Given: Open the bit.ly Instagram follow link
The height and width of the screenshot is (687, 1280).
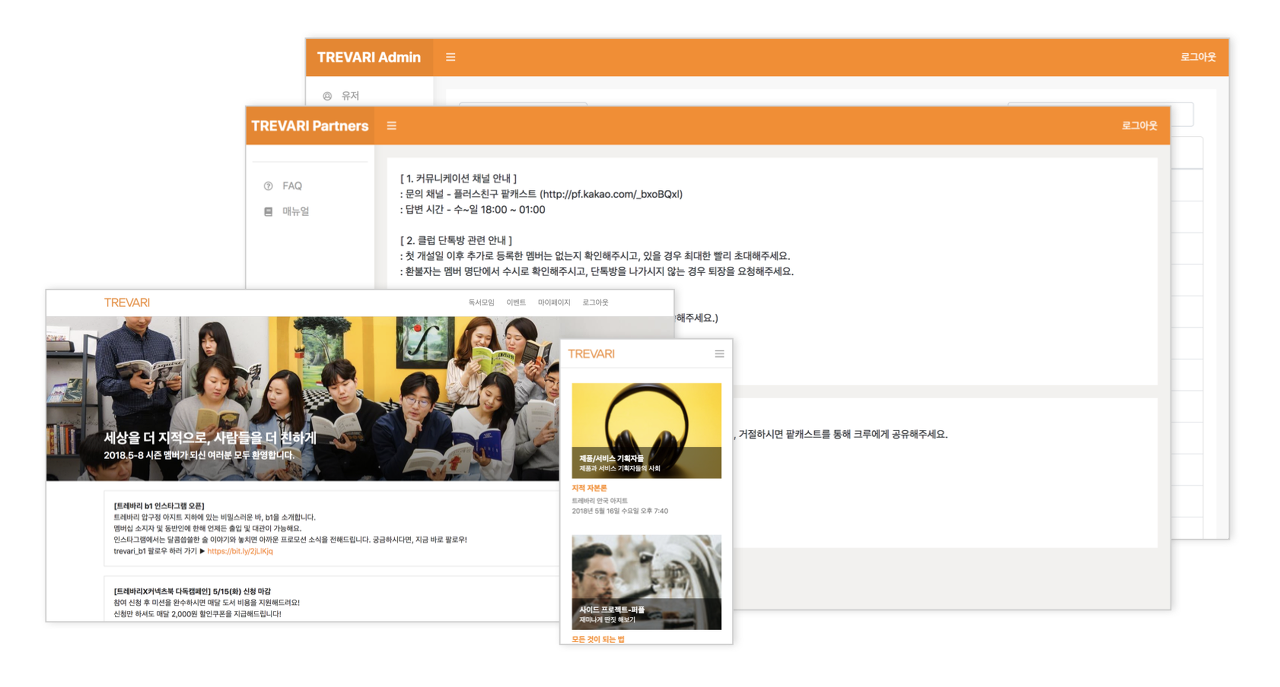Looking at the screenshot, I should pyautogui.click(x=240, y=551).
